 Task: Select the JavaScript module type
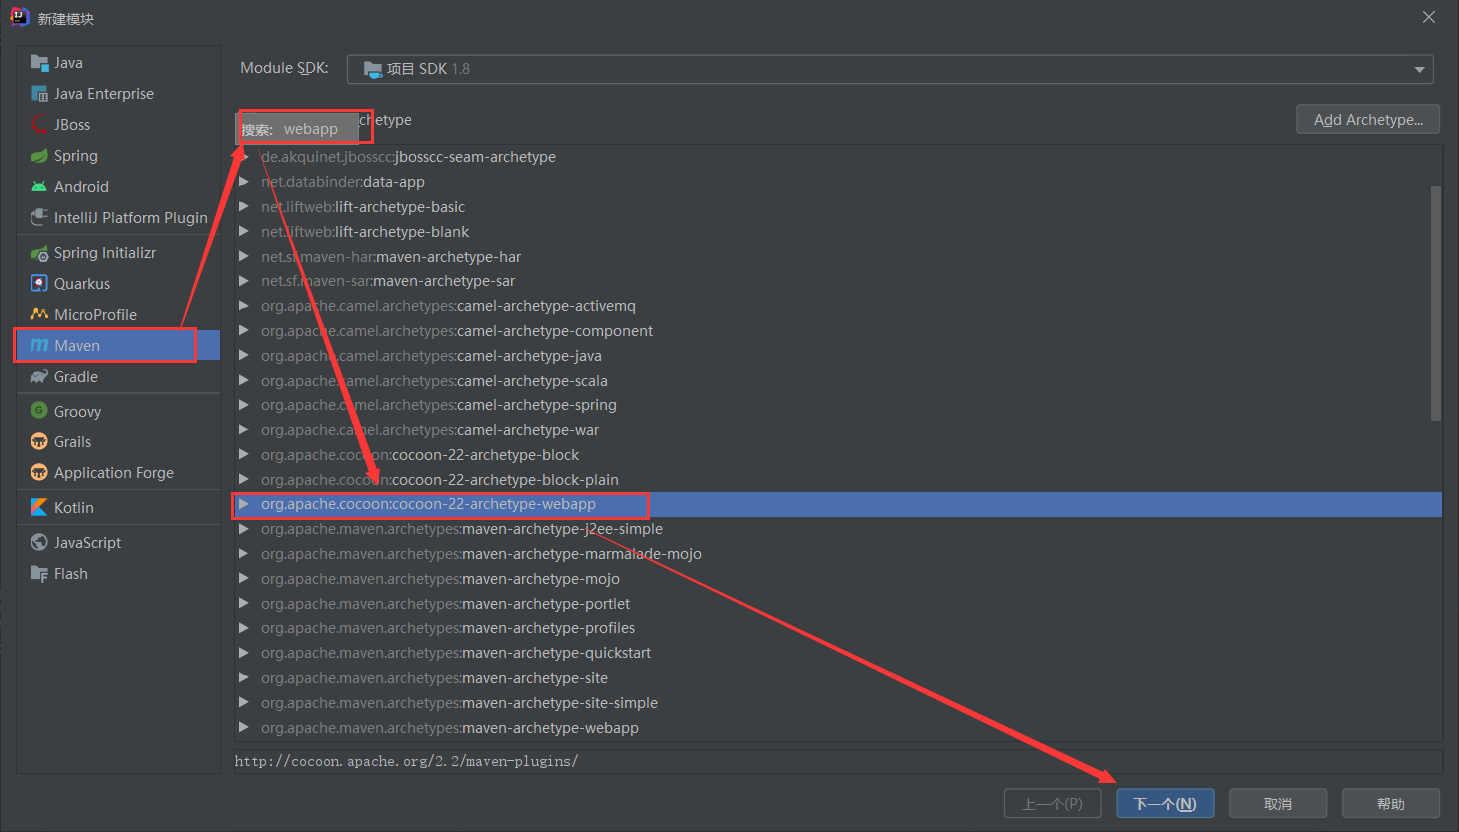coord(118,543)
